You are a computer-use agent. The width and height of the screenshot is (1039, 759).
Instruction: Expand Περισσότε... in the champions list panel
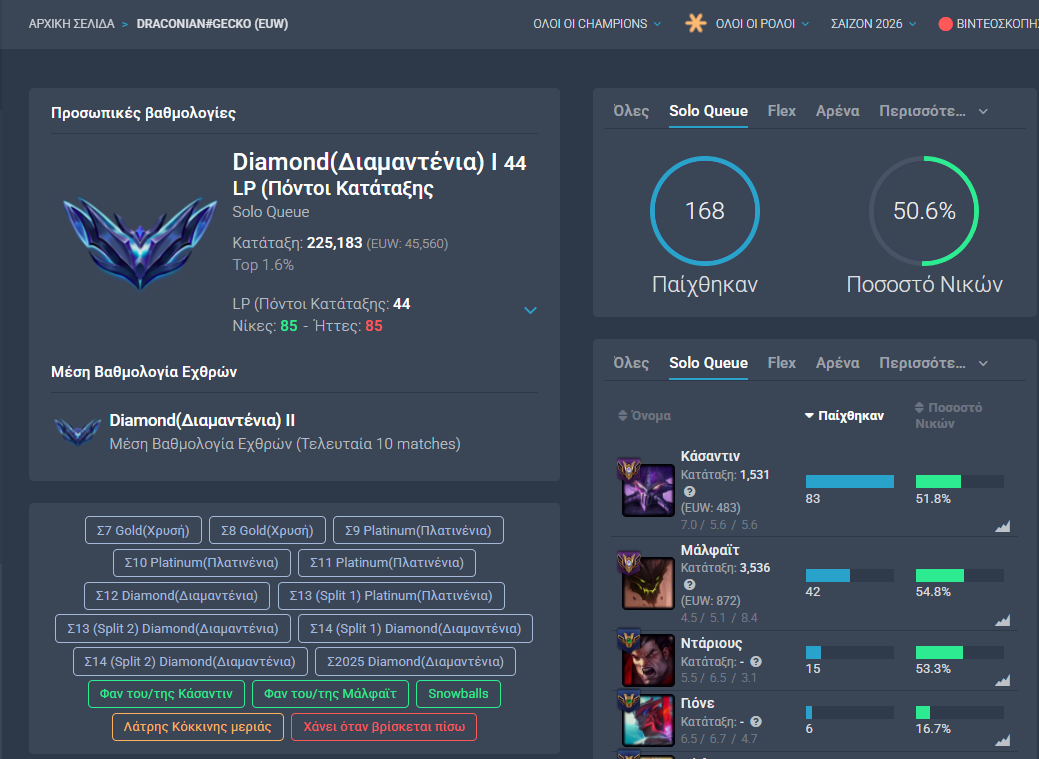point(933,363)
